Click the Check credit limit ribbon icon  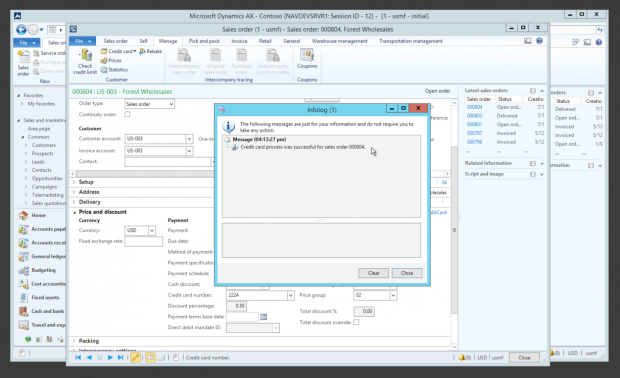tap(85, 61)
